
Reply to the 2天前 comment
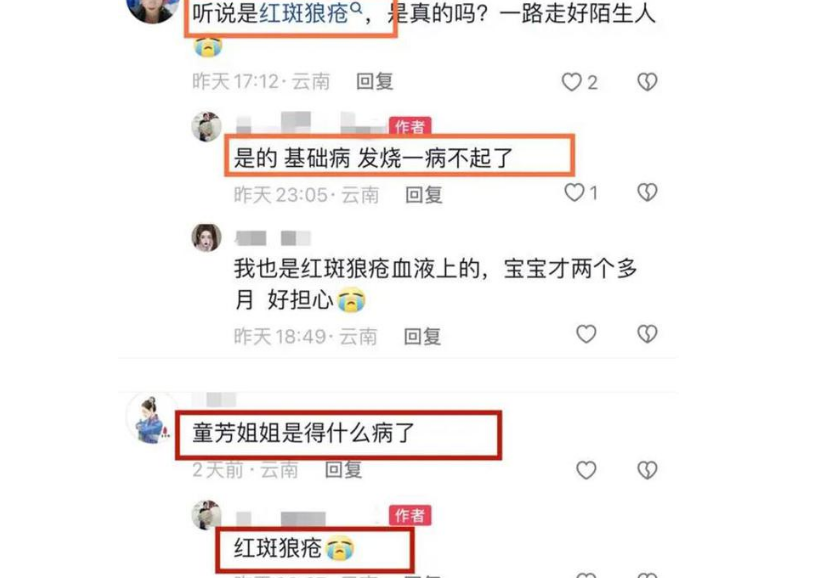(x=343, y=470)
